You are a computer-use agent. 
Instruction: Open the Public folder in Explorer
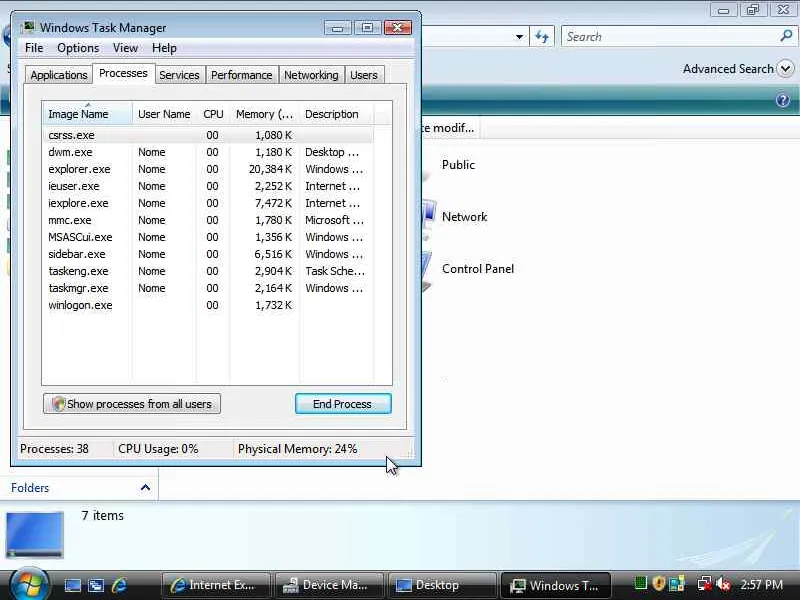pyautogui.click(x=458, y=165)
